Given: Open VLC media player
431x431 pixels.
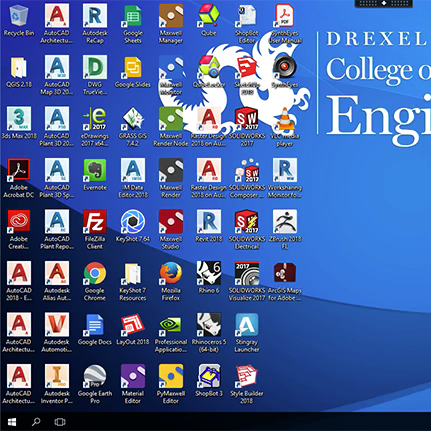Looking at the screenshot, I should (285, 119).
